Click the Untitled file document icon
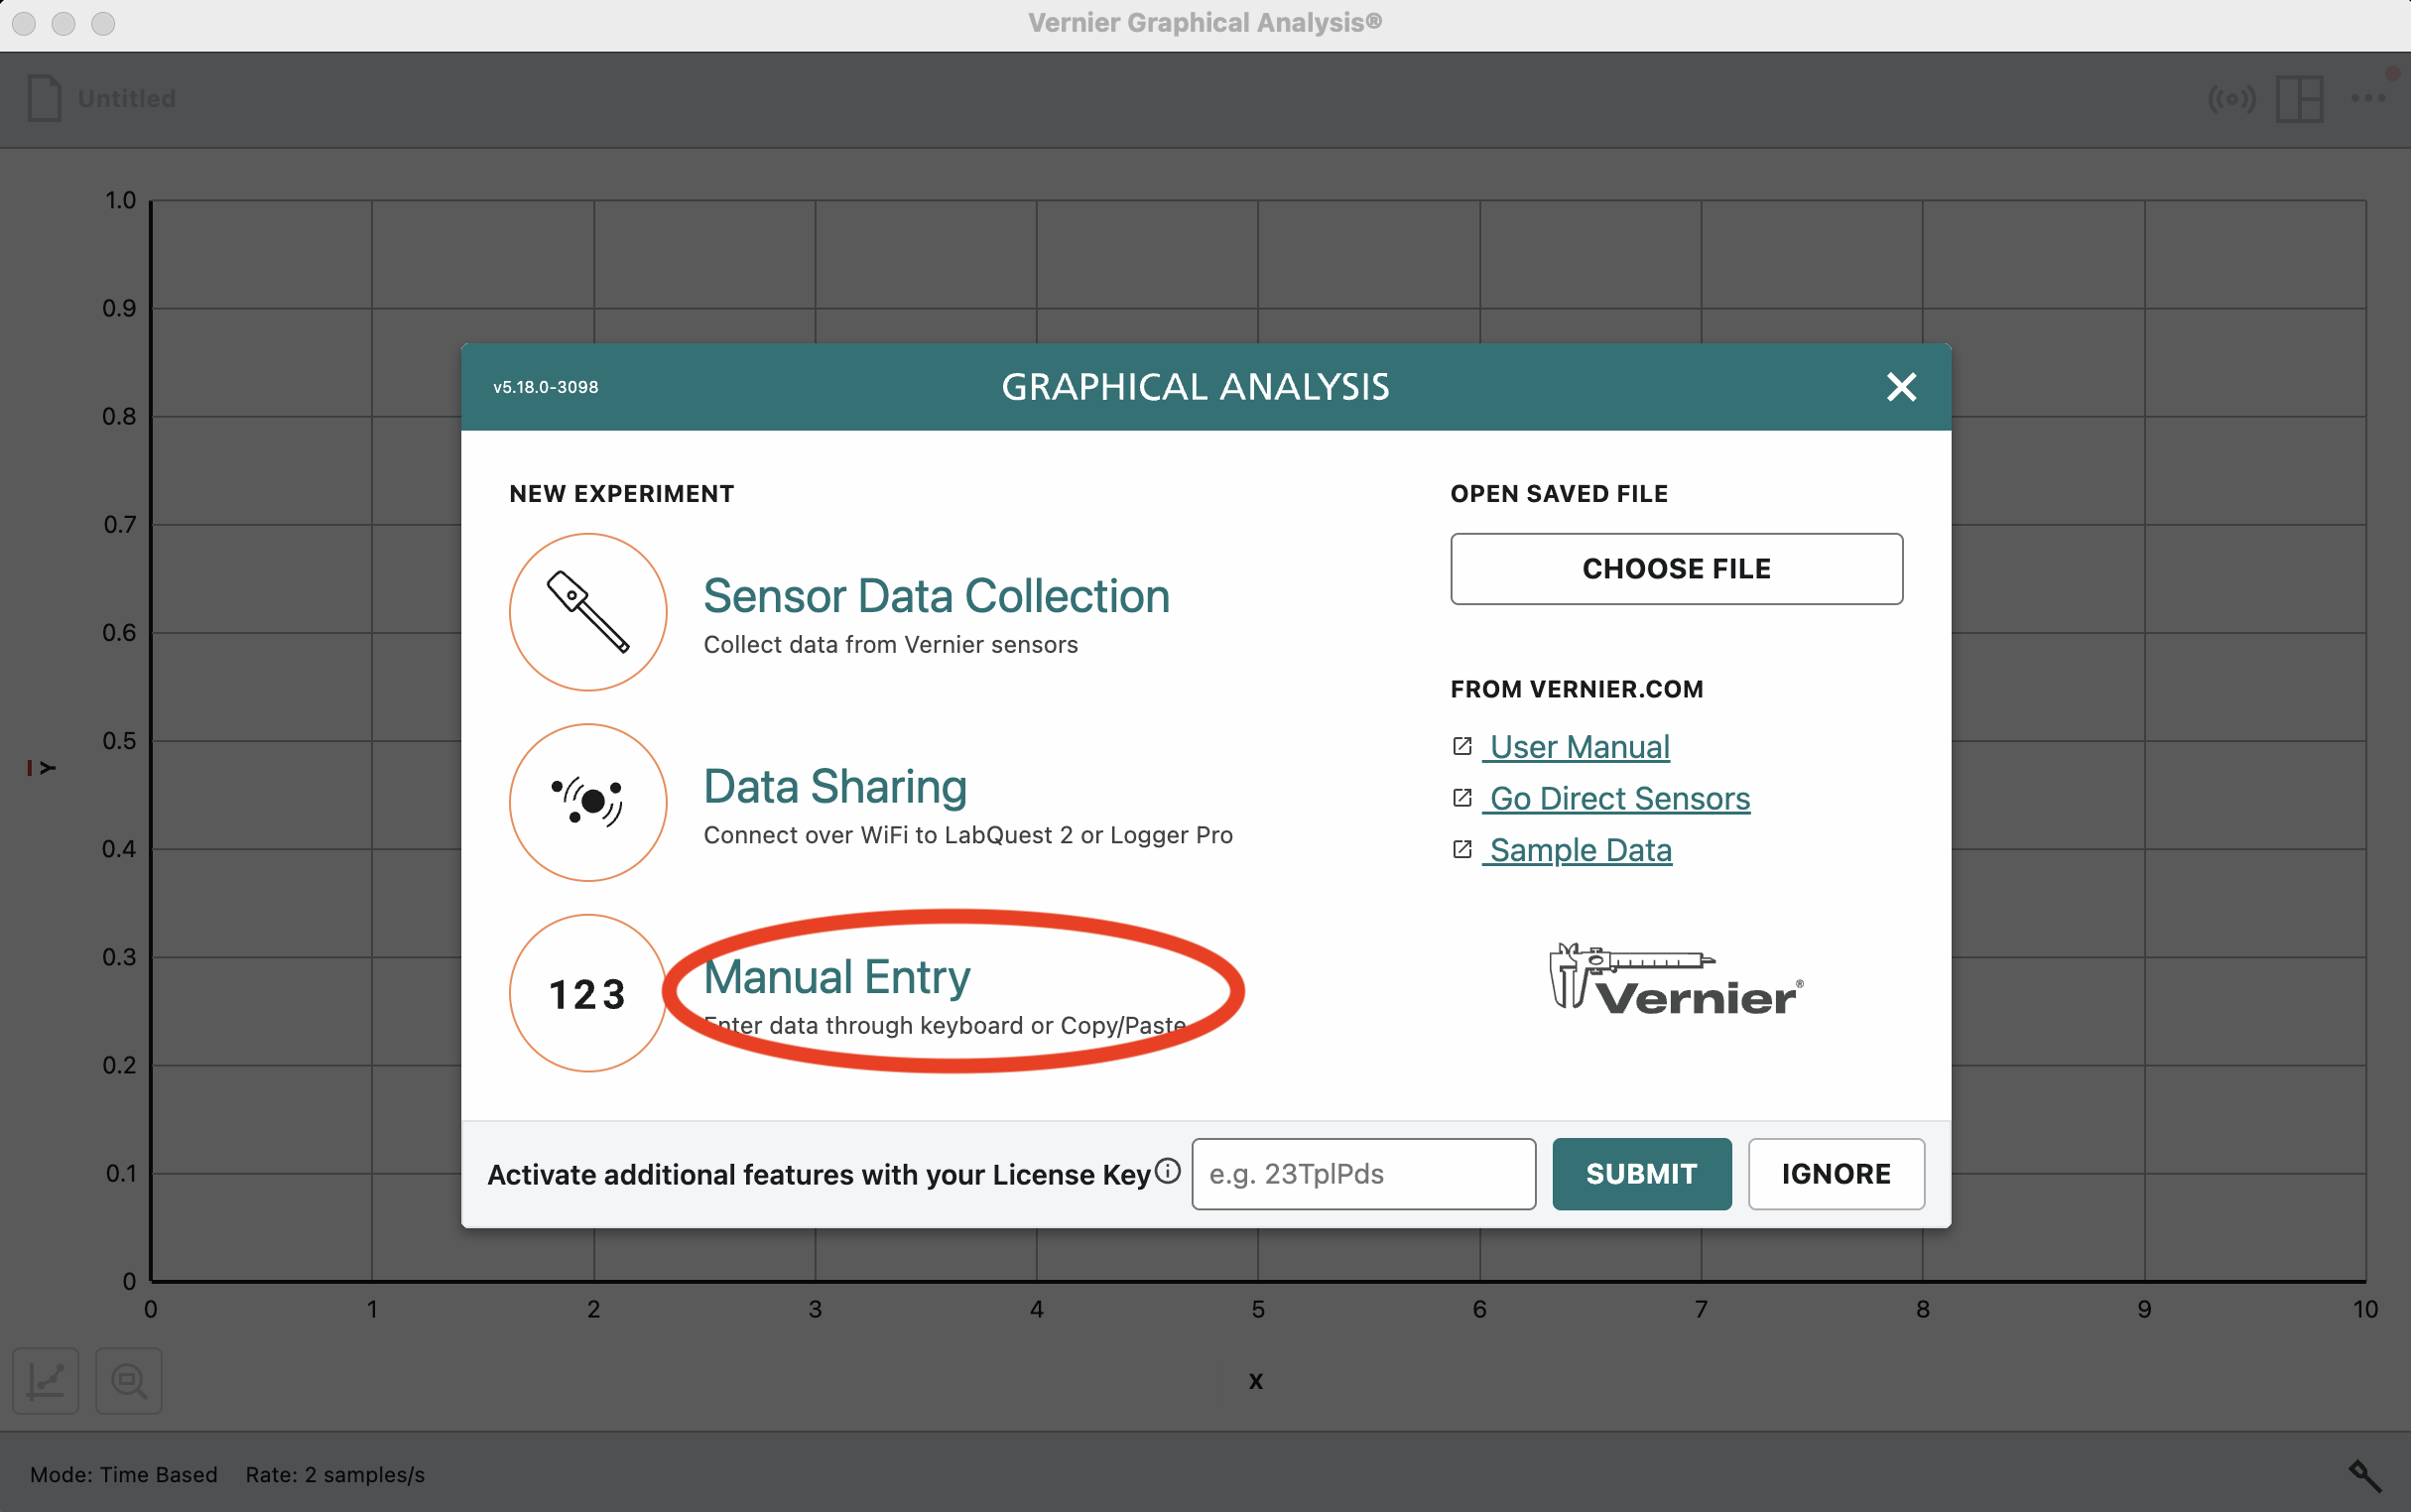Viewport: 2411px width, 1512px height. pyautogui.click(x=44, y=98)
